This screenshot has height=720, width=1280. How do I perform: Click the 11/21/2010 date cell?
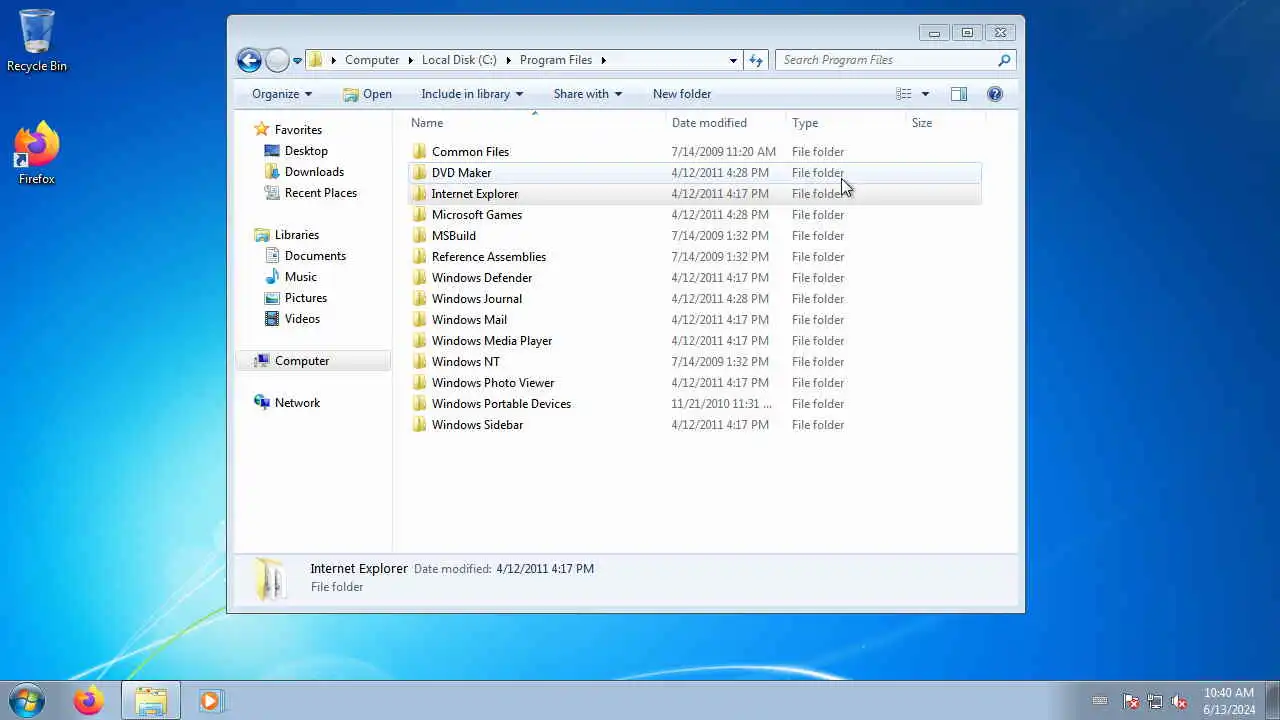721,404
